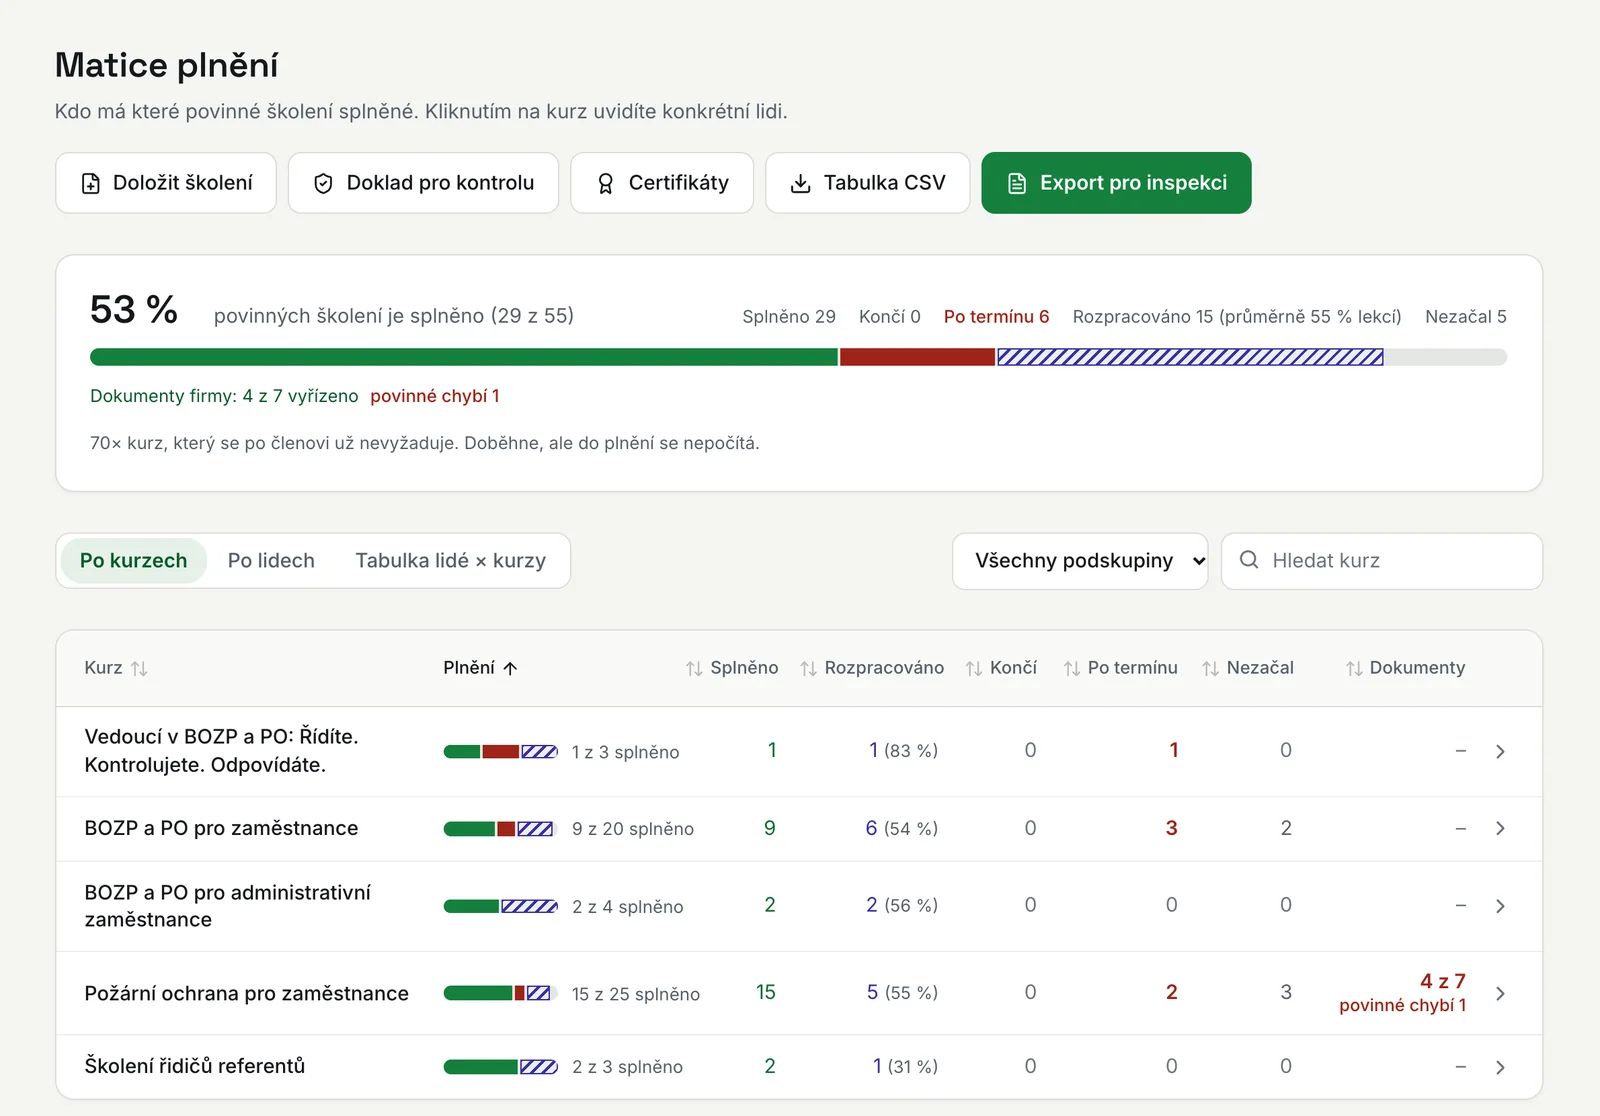Click the Plnění ascending sort arrow
Viewport: 1600px width, 1116px height.
pos(510,668)
